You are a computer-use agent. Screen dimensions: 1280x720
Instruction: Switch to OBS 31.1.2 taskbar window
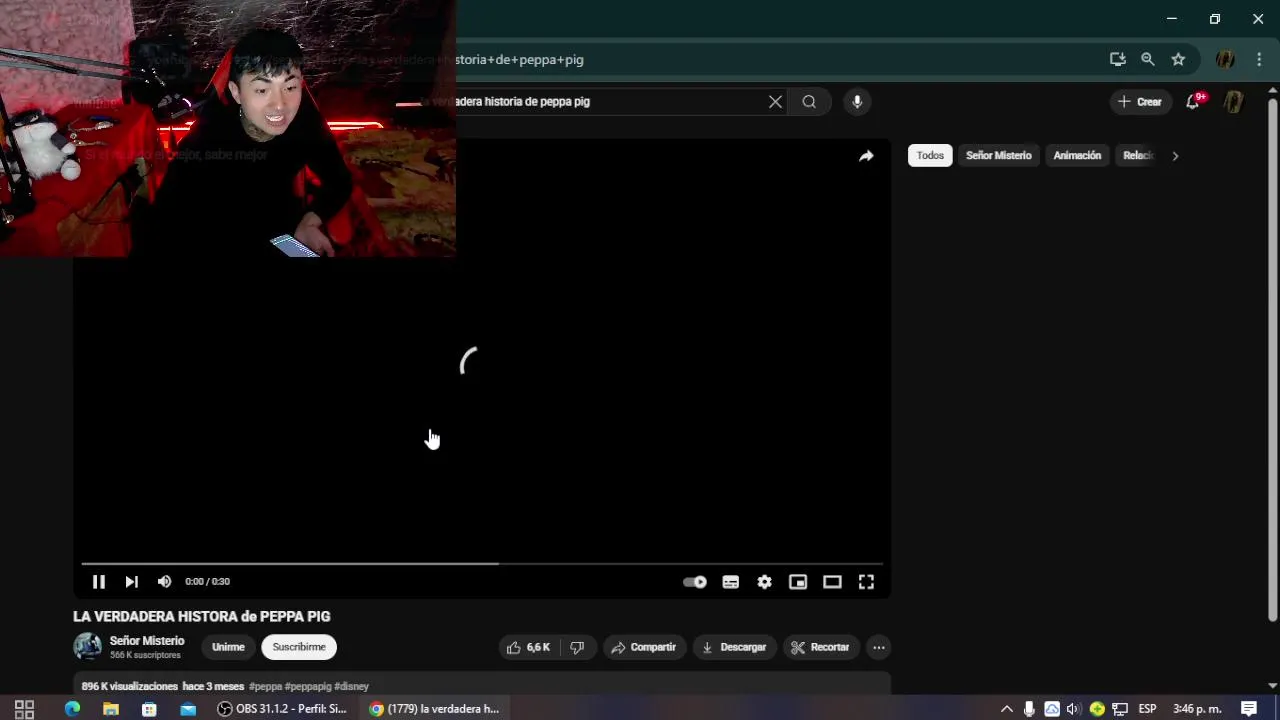pyautogui.click(x=284, y=709)
